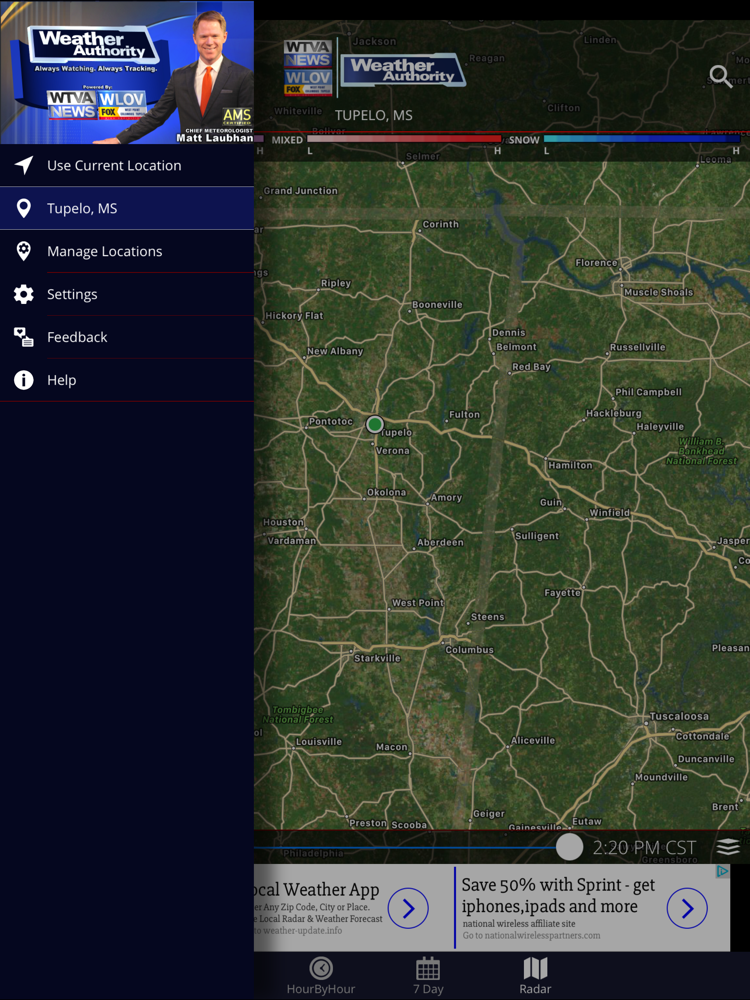Screen dimensions: 750x1000
Task: Click the Hamilton label on the map
Action: tap(570, 466)
